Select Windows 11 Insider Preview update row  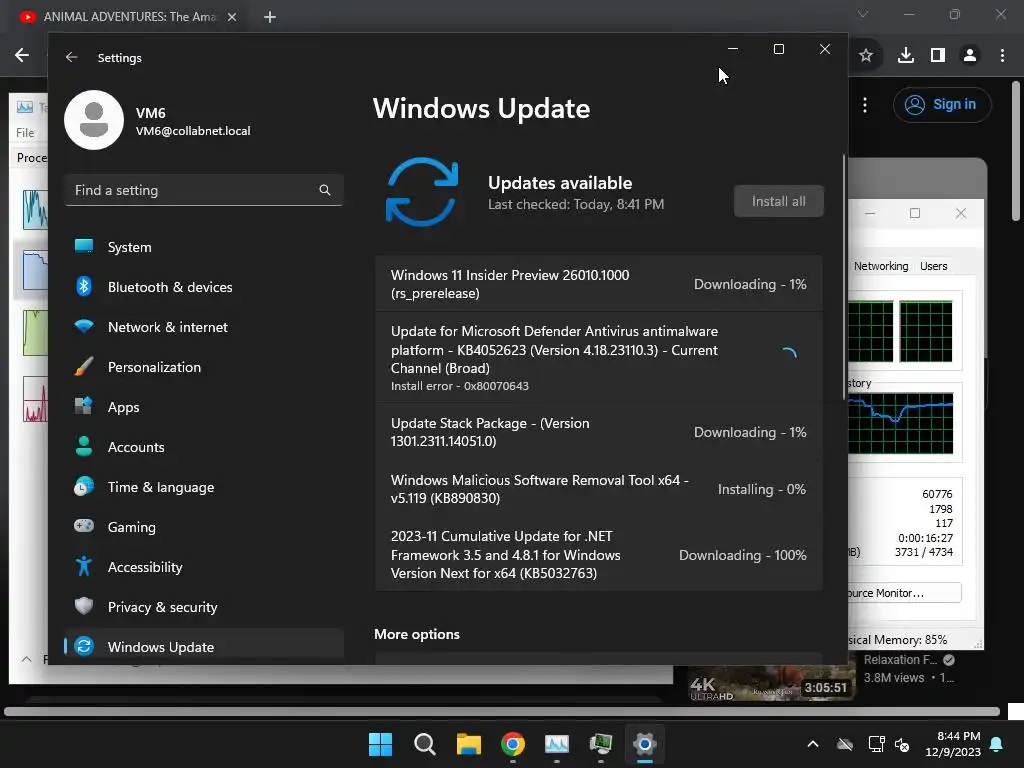tap(598, 284)
